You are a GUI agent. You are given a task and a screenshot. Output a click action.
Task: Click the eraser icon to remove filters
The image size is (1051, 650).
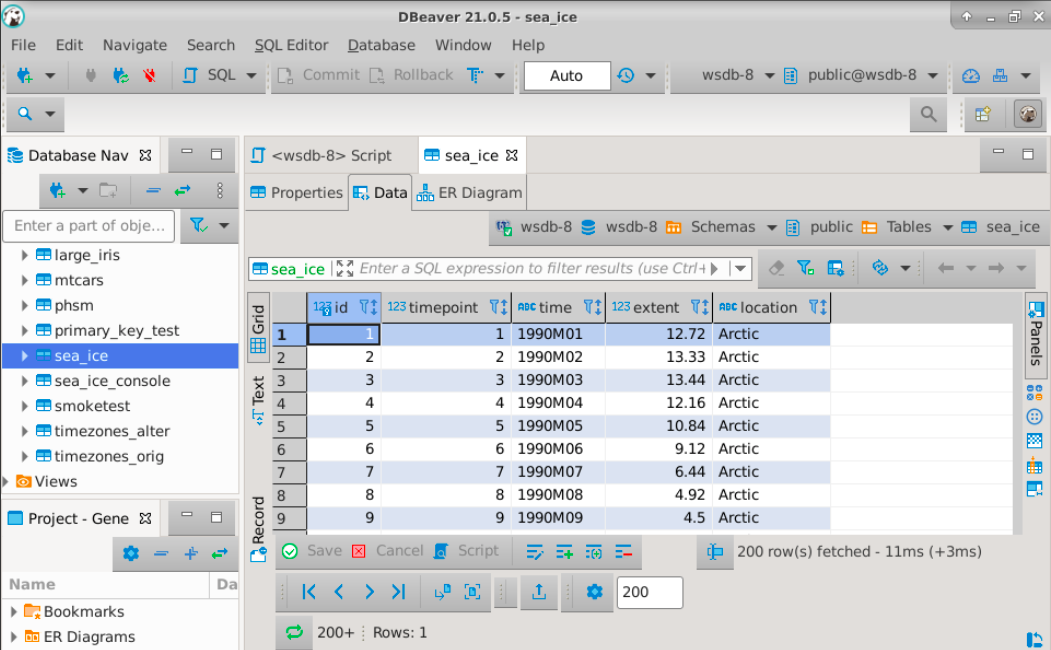tap(776, 268)
